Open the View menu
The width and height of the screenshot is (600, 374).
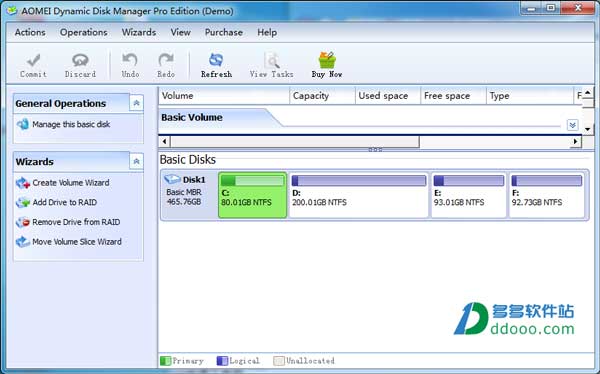[180, 33]
